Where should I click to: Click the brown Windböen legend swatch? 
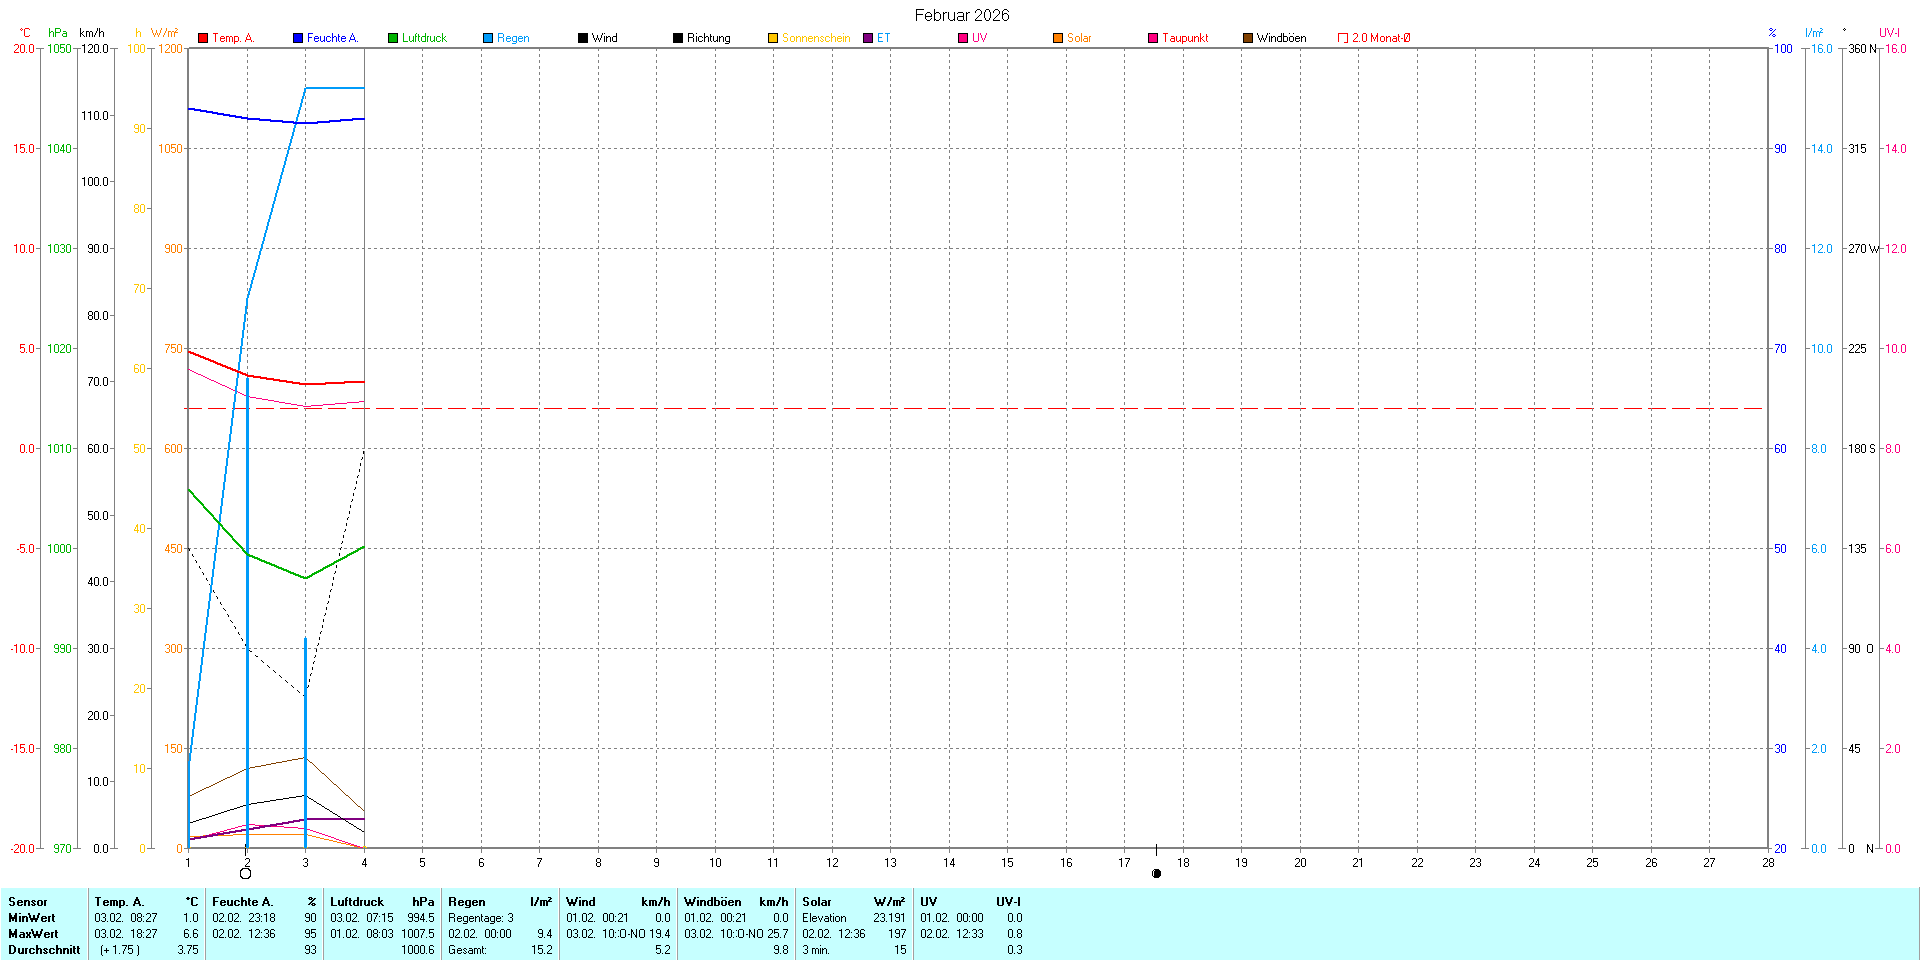tap(1248, 38)
